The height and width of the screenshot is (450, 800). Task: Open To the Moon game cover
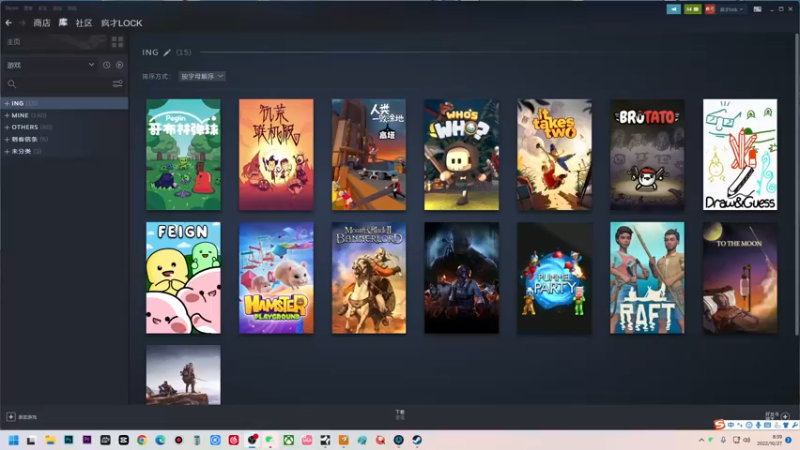(x=740, y=278)
